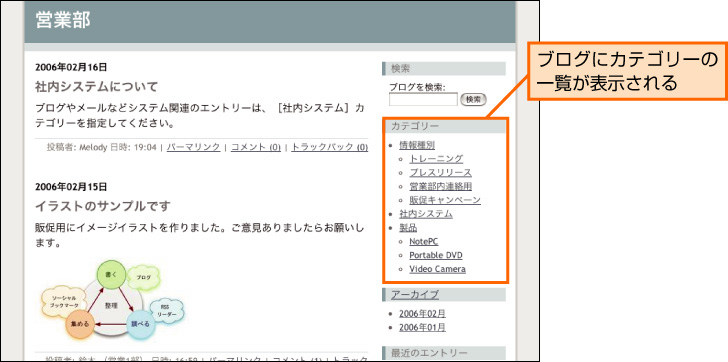Screen dimensions: 728x362
Task: Open the NotePC product category
Action: (423, 241)
